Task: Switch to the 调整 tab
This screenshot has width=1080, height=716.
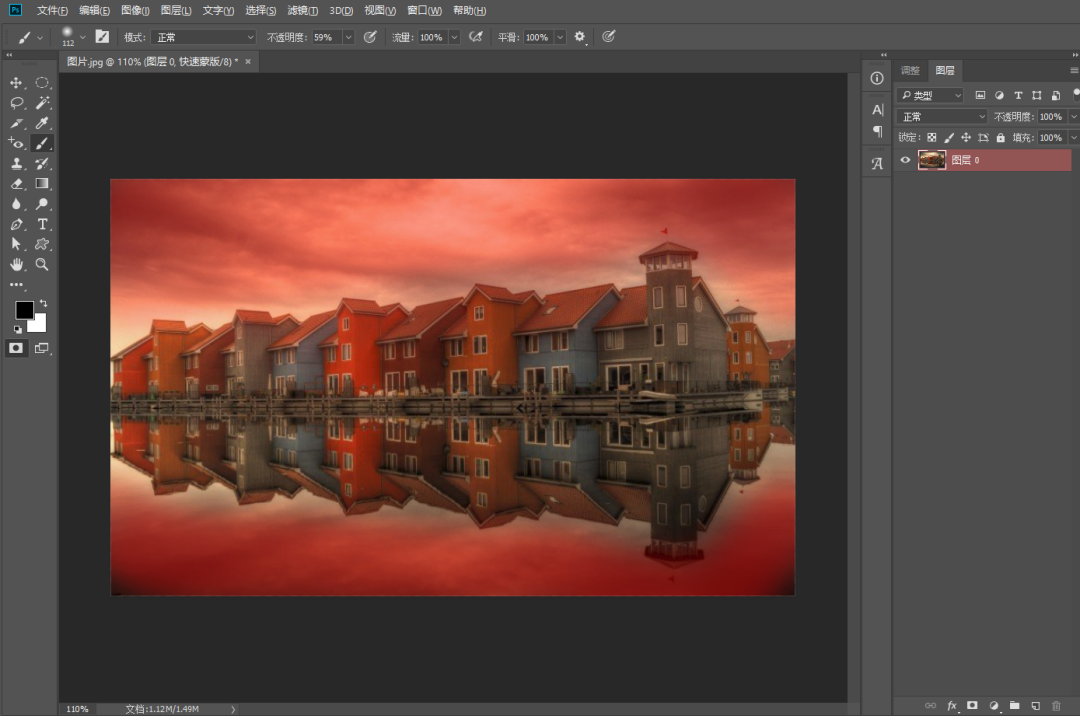Action: 911,70
